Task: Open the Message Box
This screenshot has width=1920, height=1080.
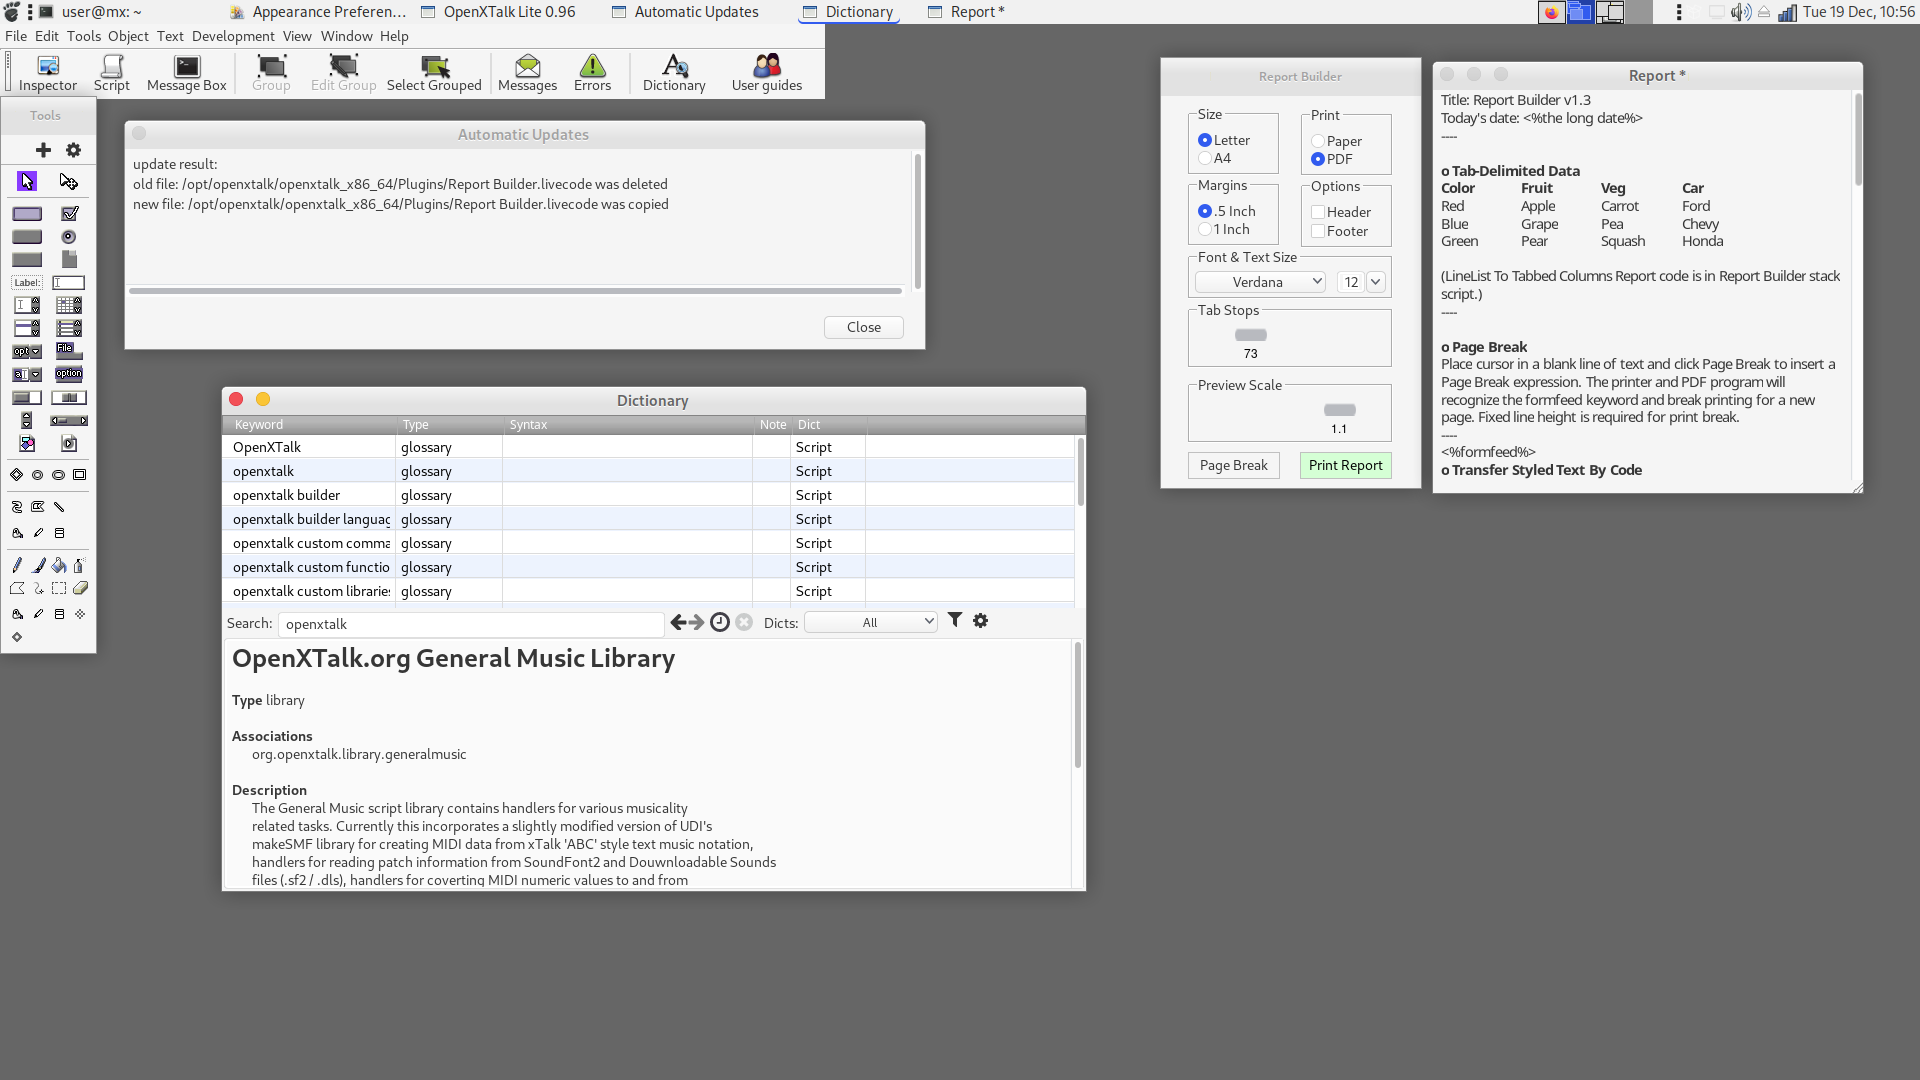Action: point(187,73)
